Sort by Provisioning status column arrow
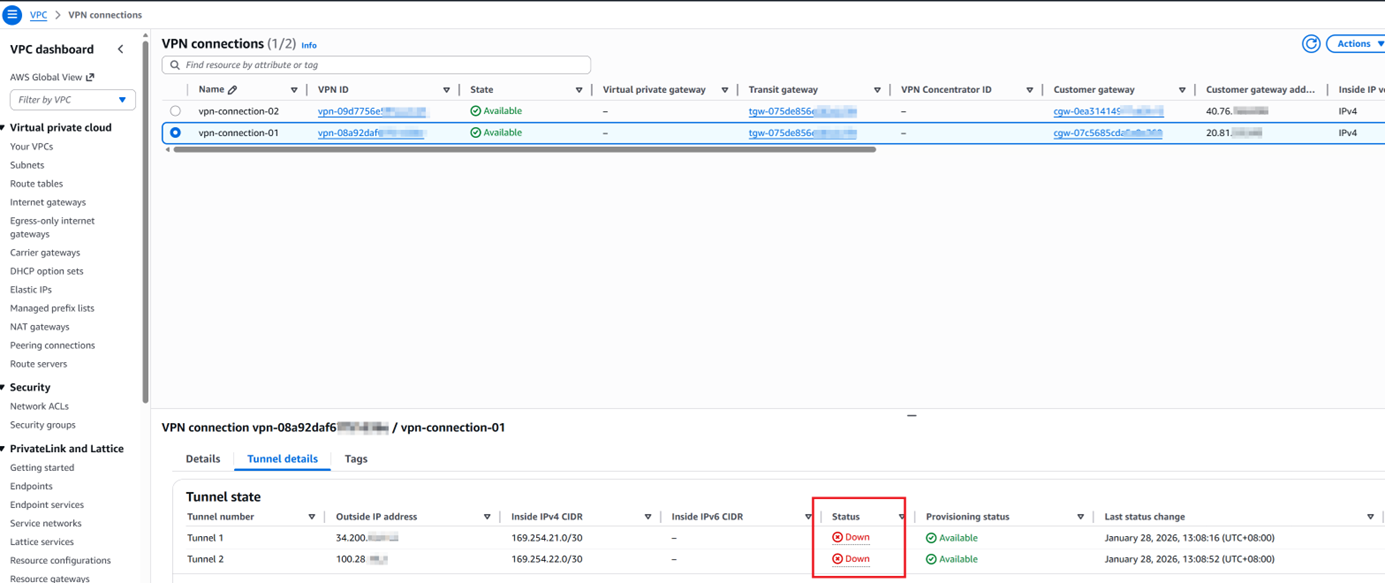The width and height of the screenshot is (1385, 583). pyautogui.click(x=1080, y=517)
